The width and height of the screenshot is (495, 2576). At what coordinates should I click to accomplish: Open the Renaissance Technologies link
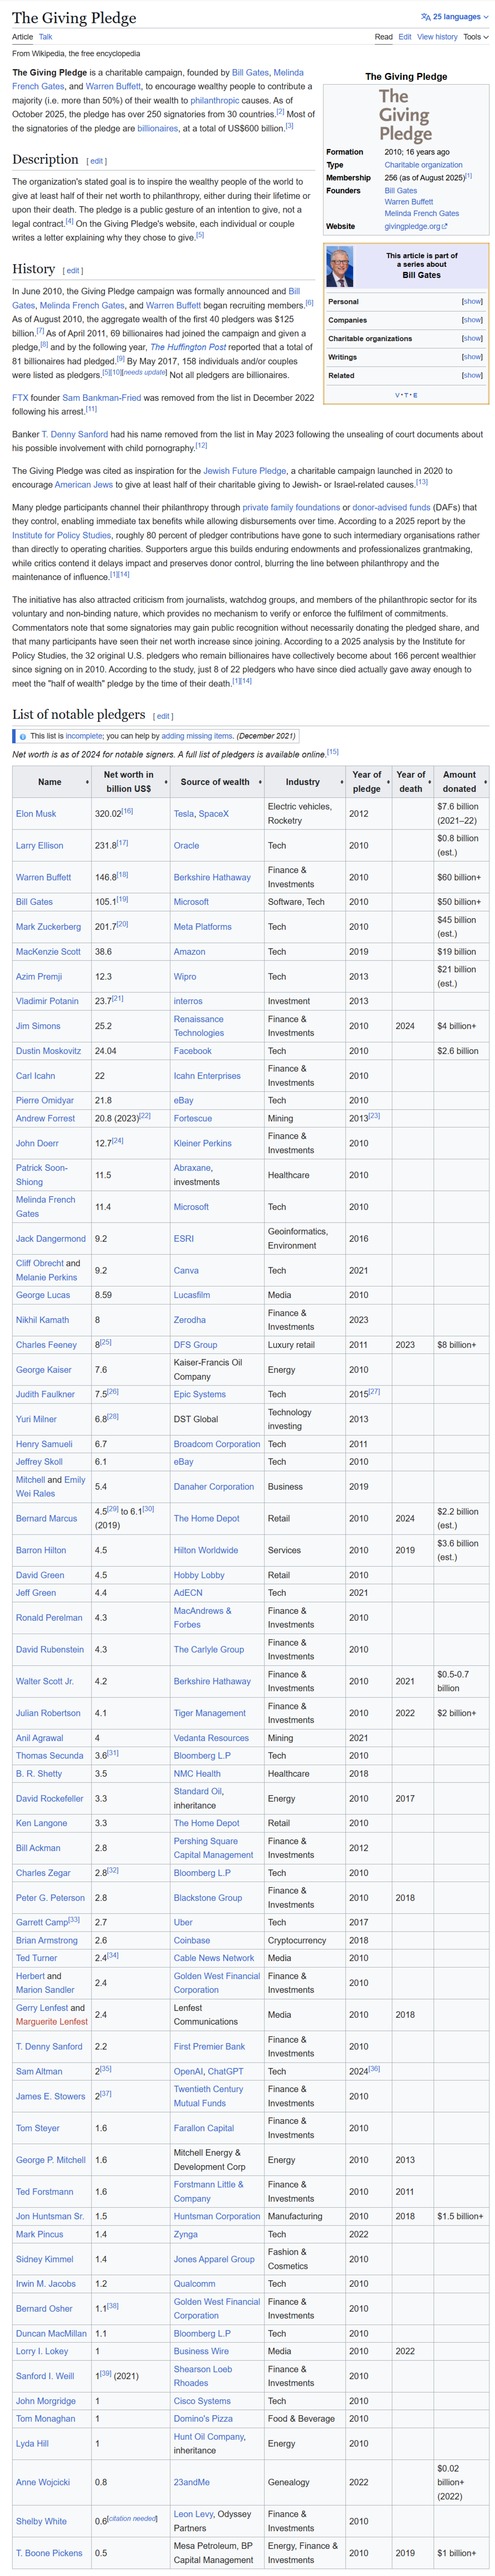(x=199, y=1026)
